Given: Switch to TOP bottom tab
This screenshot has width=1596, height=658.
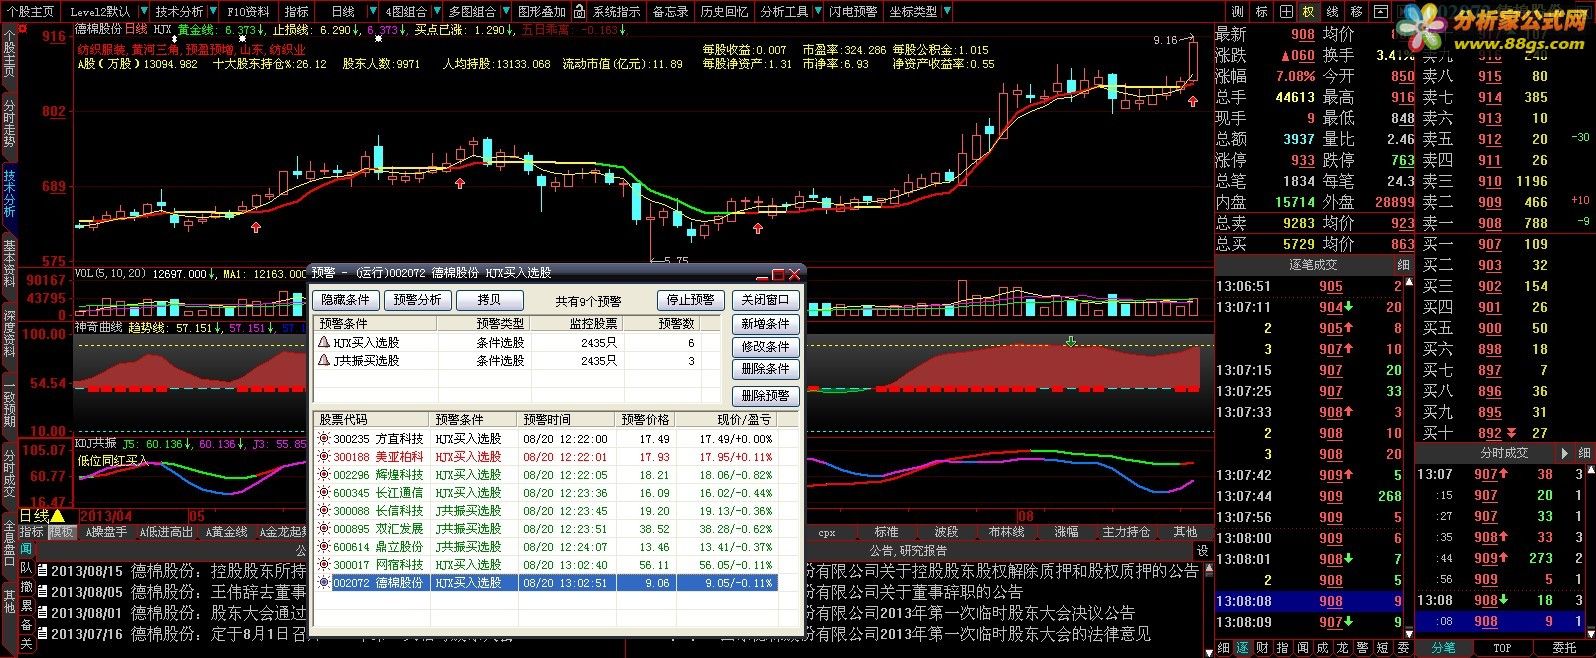Looking at the screenshot, I should [1502, 648].
